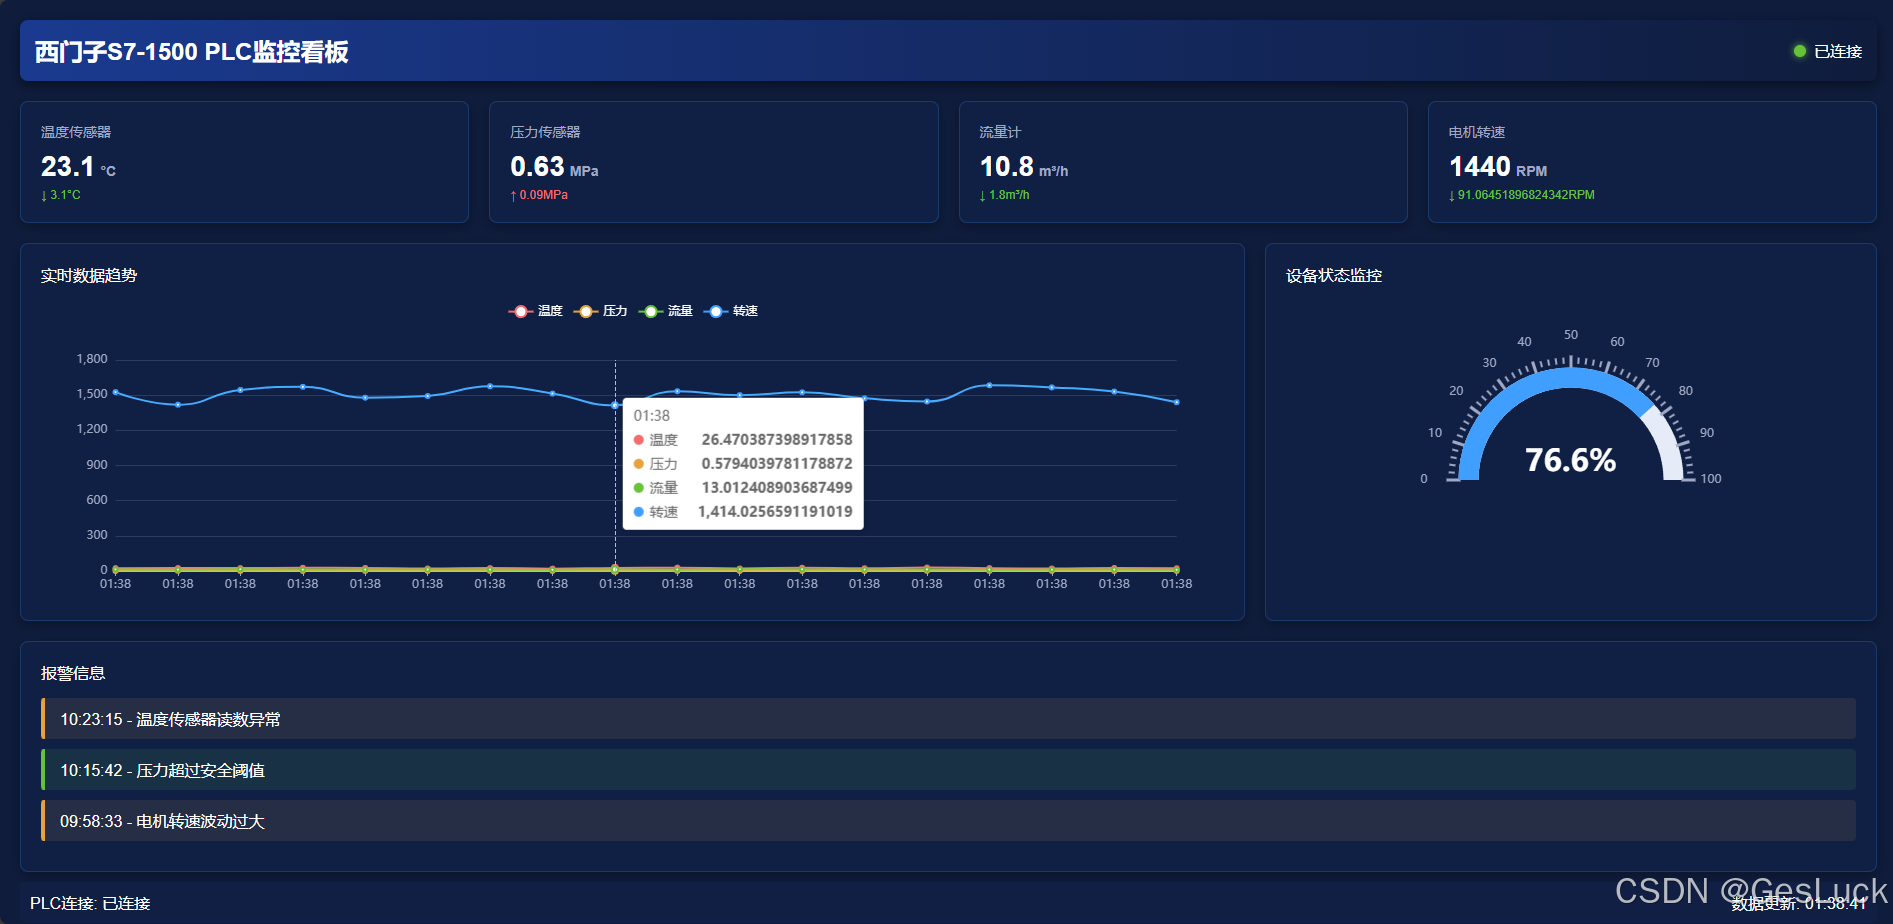Open the 10:15:42 压力超过安全阈值 alarm
This screenshot has width=1893, height=924.
[x=948, y=770]
